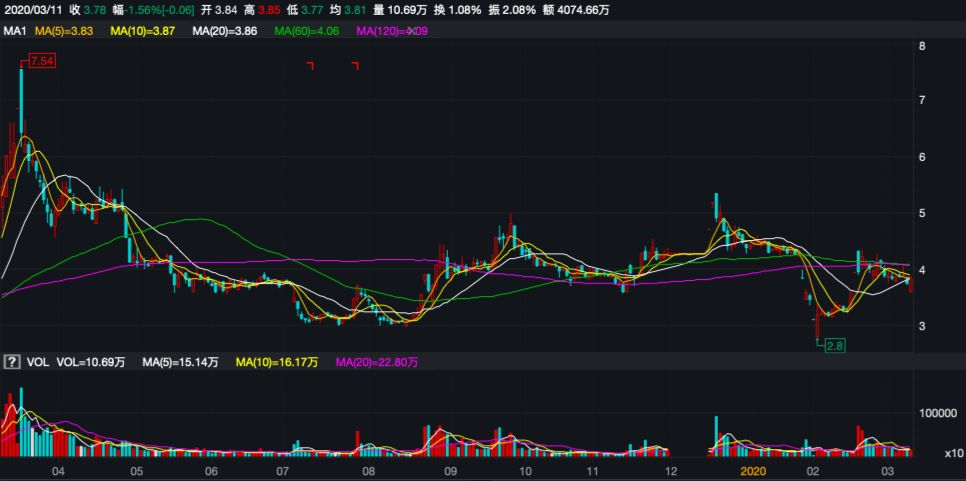
Task: Click the 12 month label on time axis
Action: click(x=671, y=470)
